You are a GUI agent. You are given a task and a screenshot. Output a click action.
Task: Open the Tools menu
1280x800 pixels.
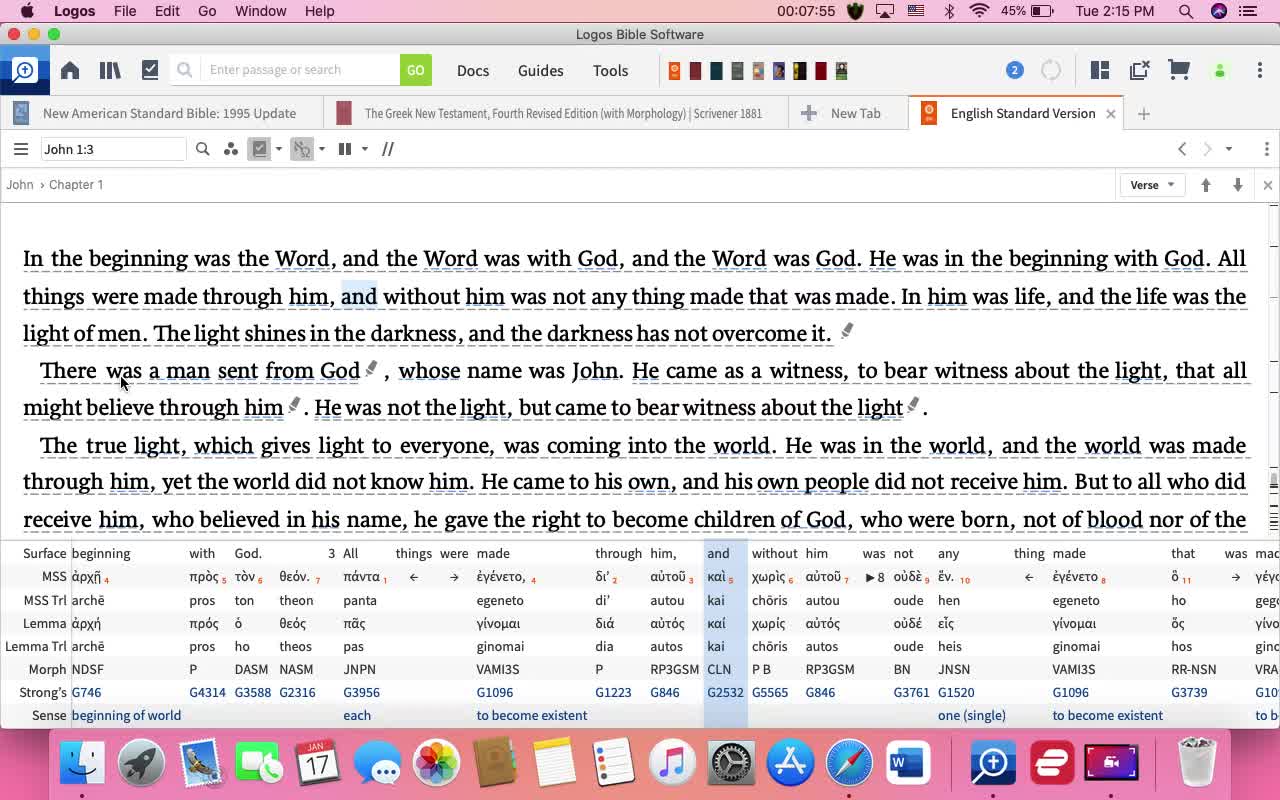610,70
